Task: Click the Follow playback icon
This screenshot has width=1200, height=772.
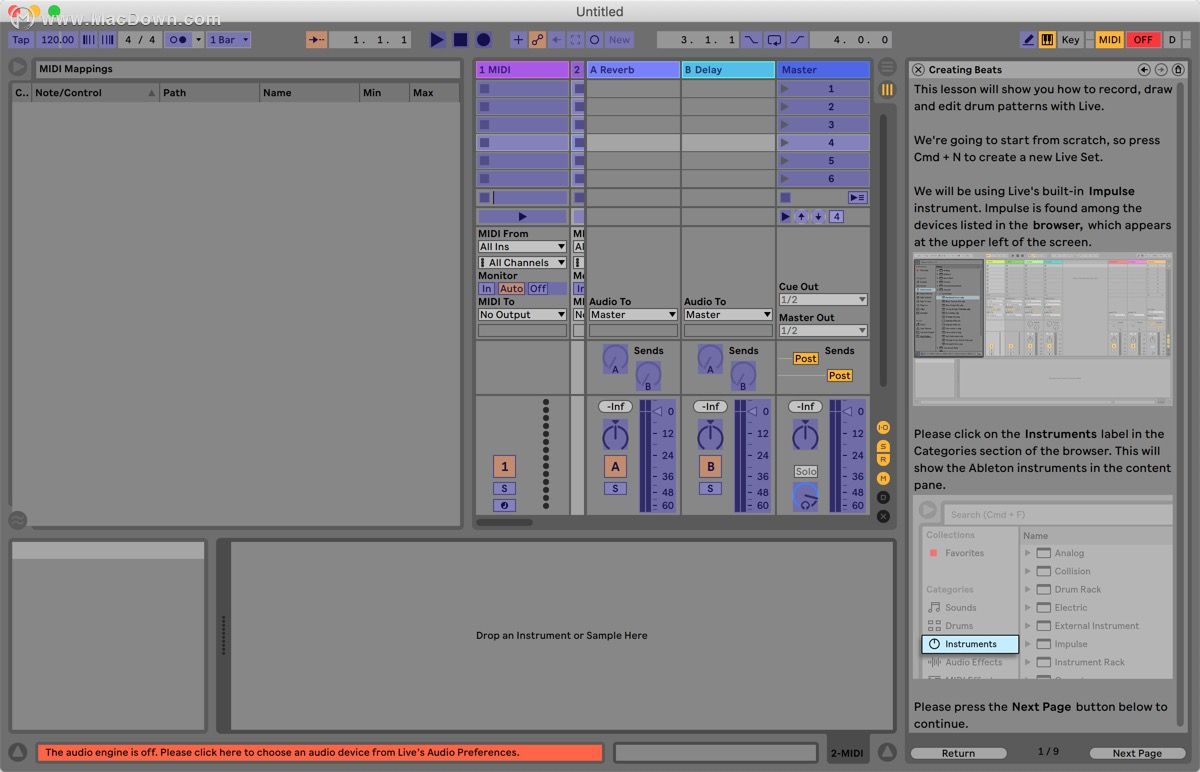Action: click(x=316, y=40)
